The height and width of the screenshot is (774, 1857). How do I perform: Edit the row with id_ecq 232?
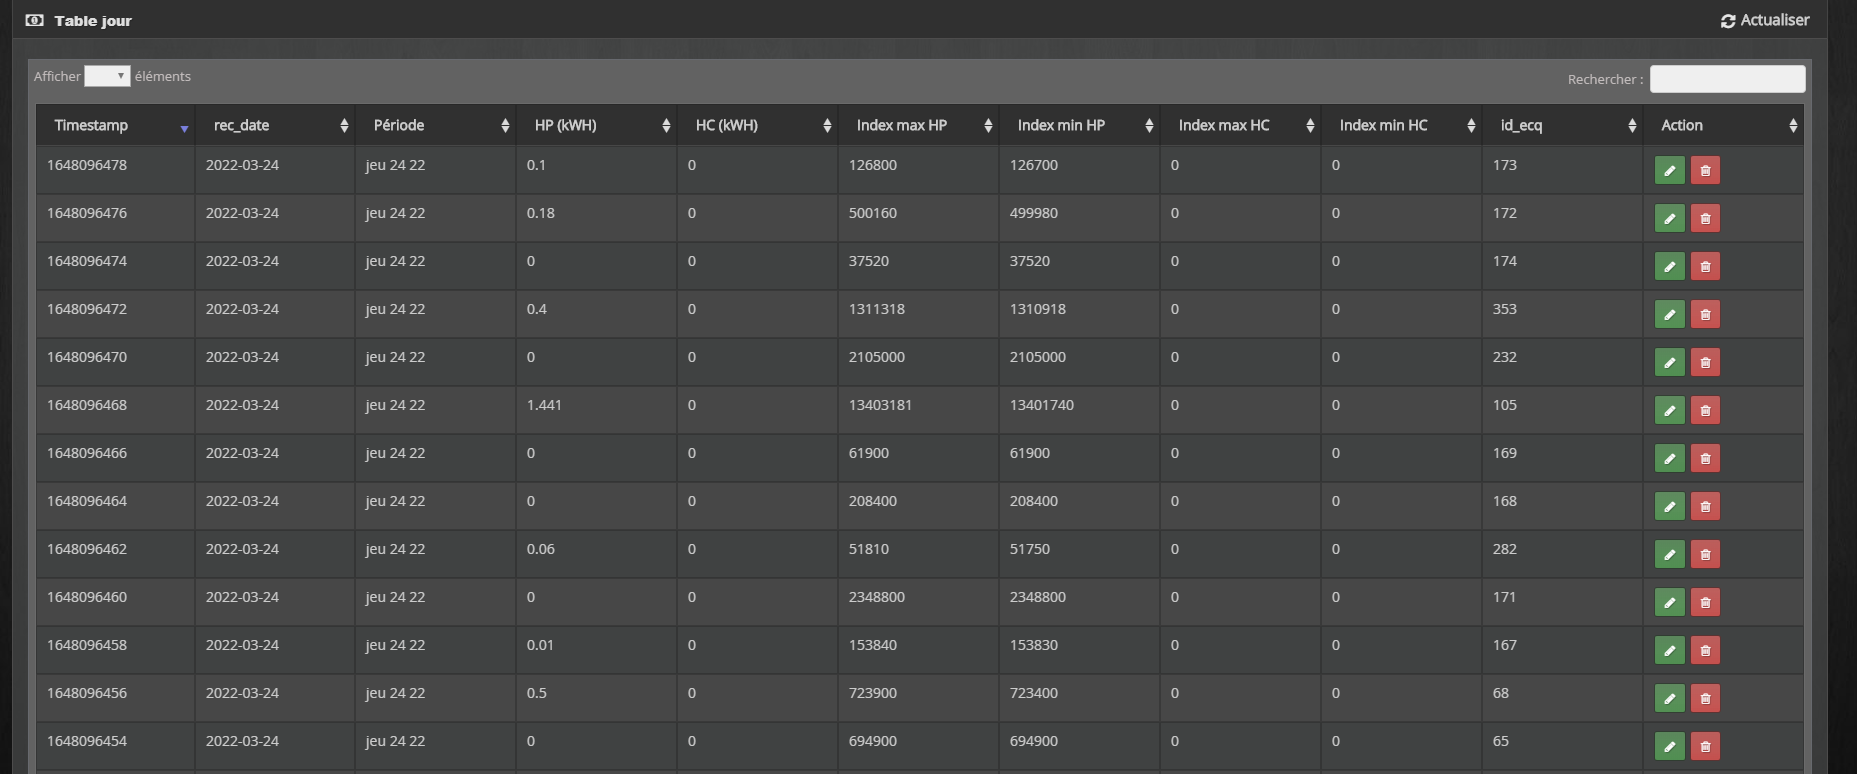coord(1670,362)
